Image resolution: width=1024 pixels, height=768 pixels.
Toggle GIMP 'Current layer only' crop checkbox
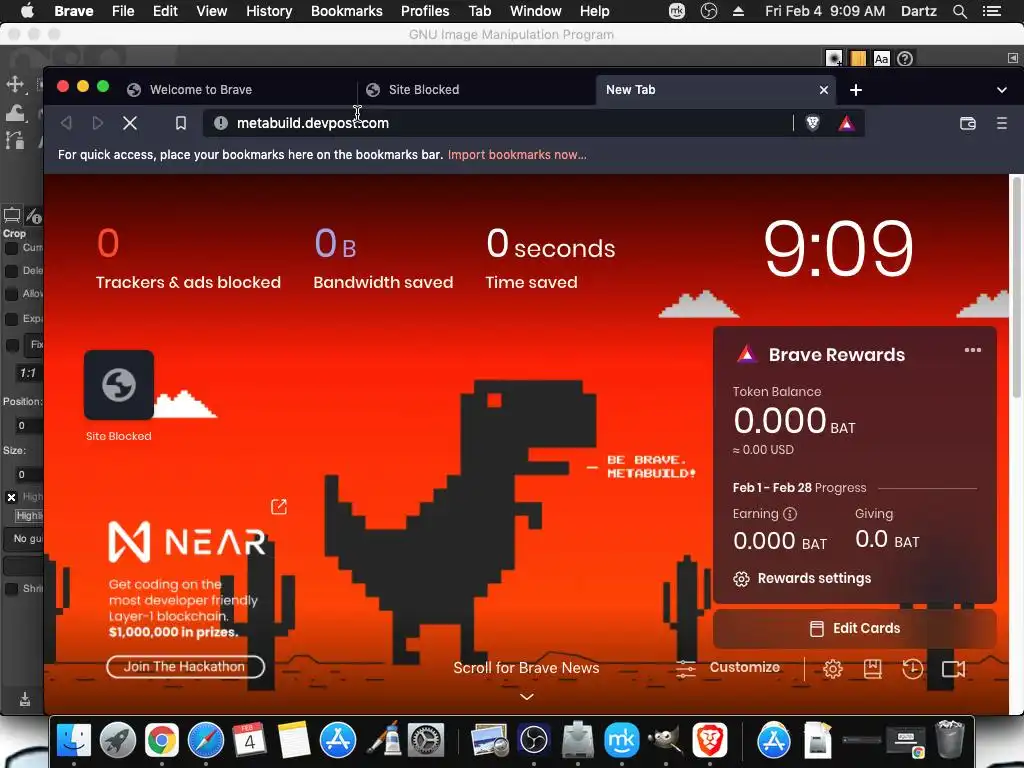tap(11, 248)
